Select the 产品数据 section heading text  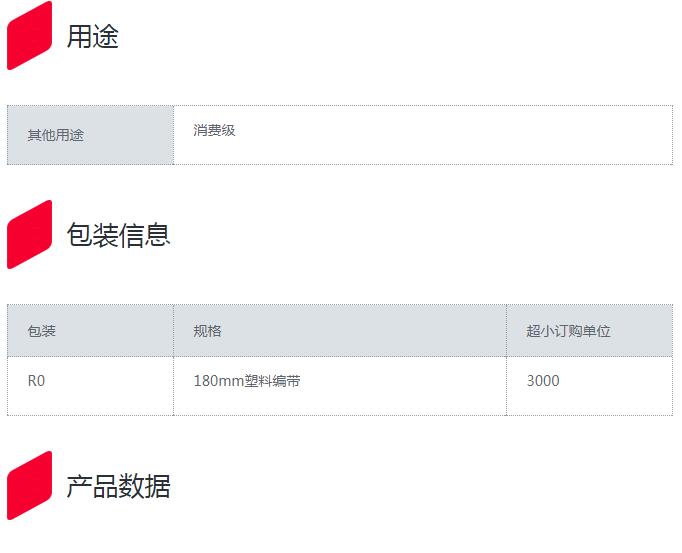pos(118,487)
